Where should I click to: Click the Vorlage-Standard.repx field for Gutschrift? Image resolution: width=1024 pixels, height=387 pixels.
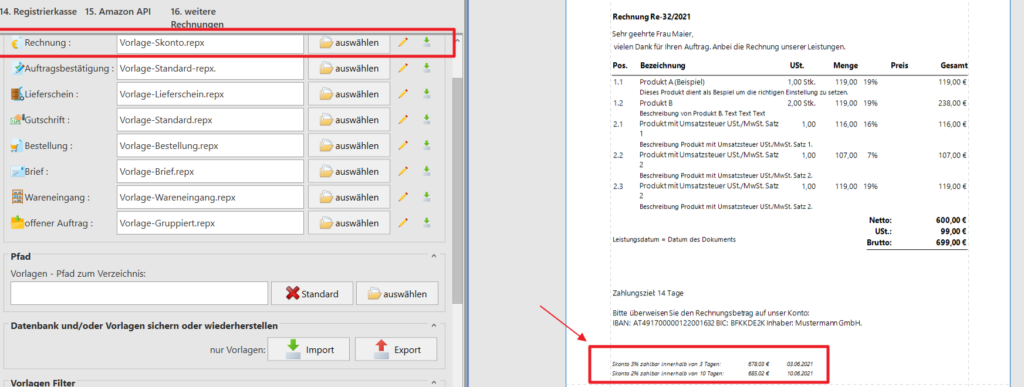point(210,120)
